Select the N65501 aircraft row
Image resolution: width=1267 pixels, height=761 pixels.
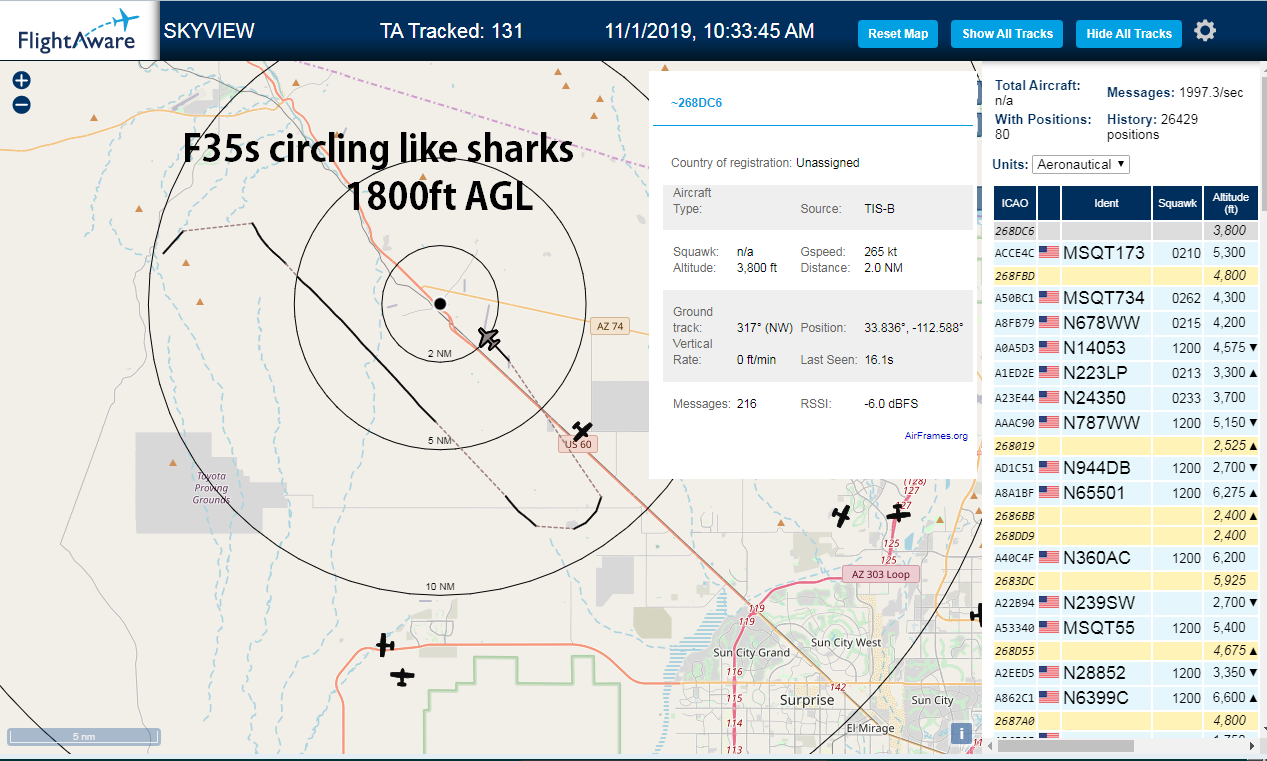tap(1126, 493)
